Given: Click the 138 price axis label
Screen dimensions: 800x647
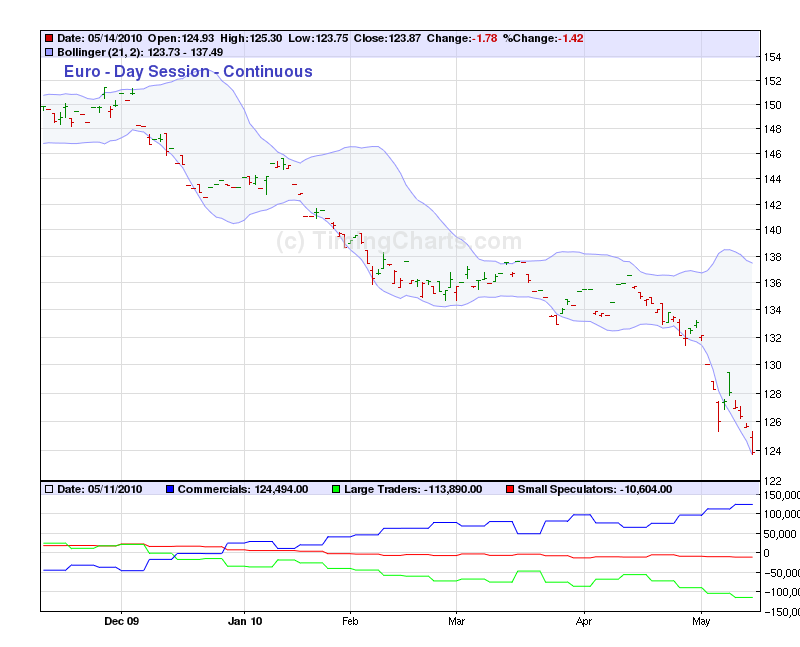Looking at the screenshot, I should [771, 257].
